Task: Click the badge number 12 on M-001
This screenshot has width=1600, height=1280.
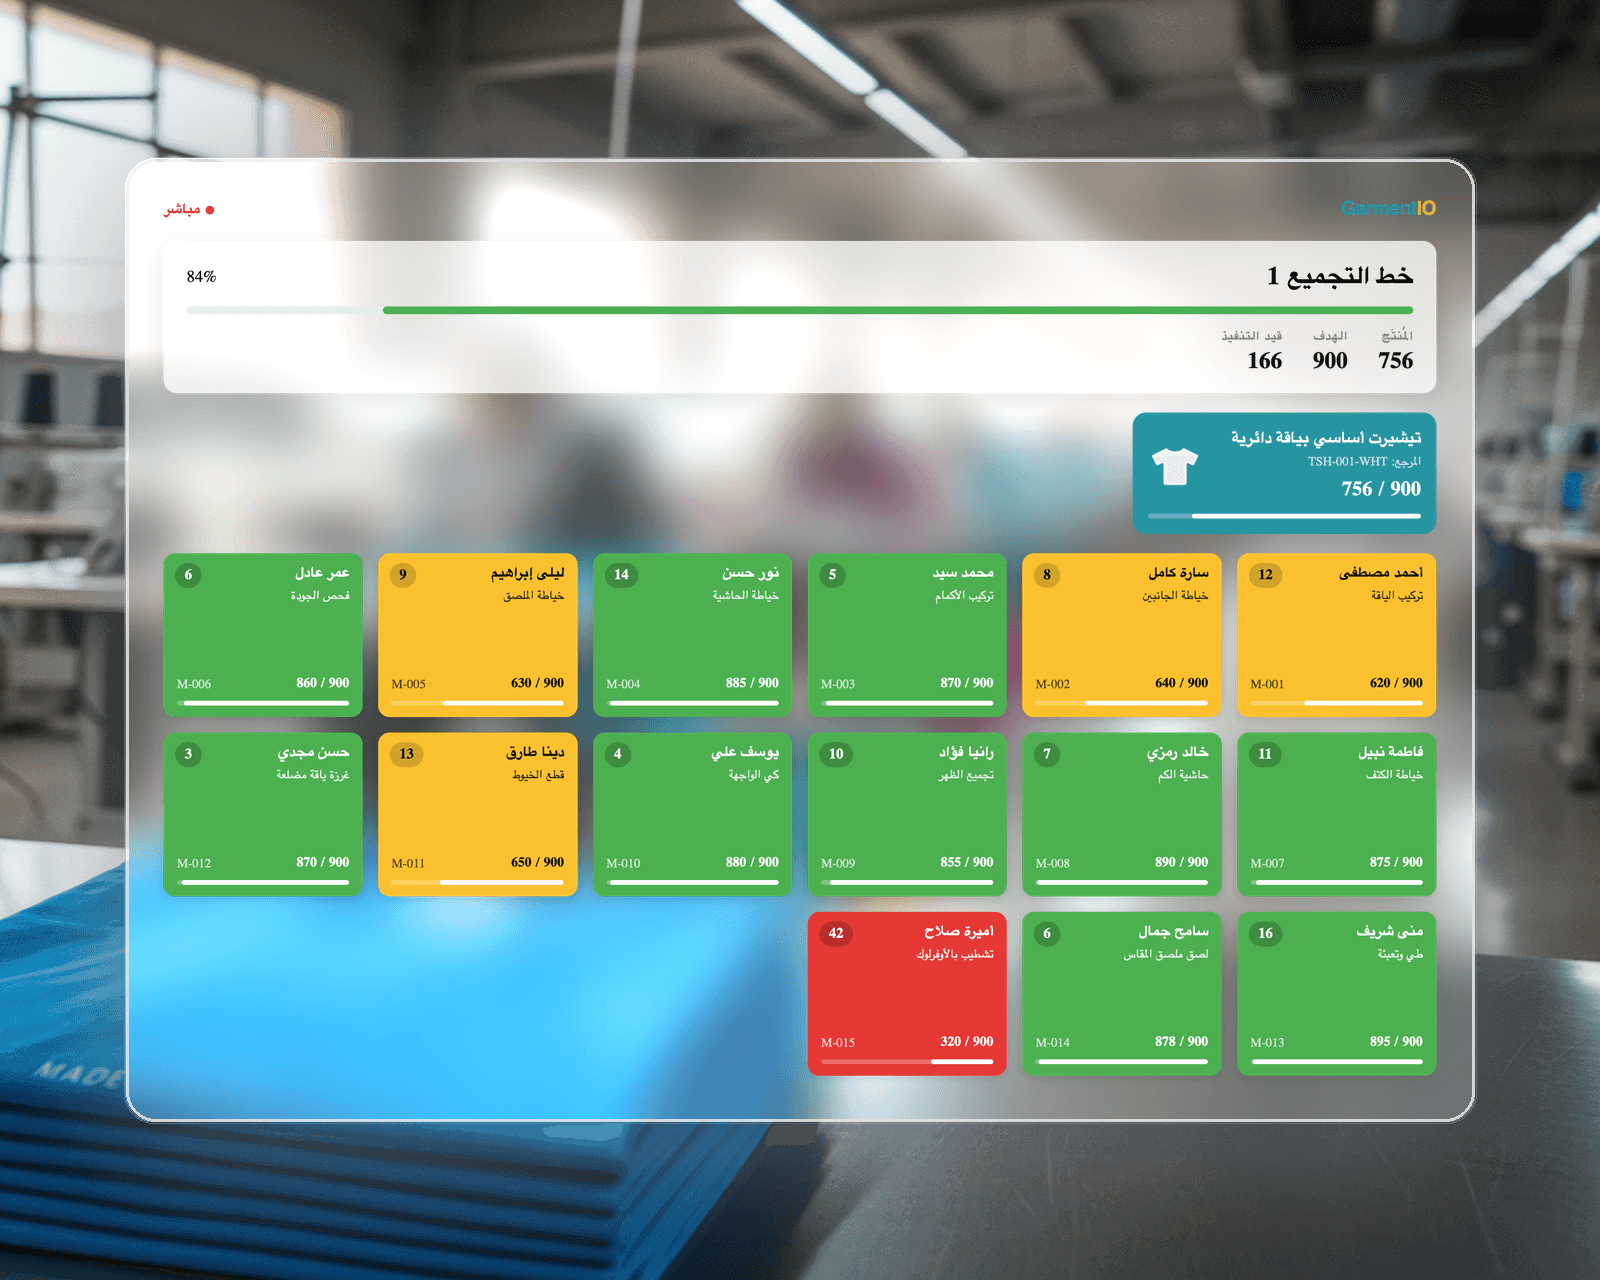Action: [x=1265, y=575]
